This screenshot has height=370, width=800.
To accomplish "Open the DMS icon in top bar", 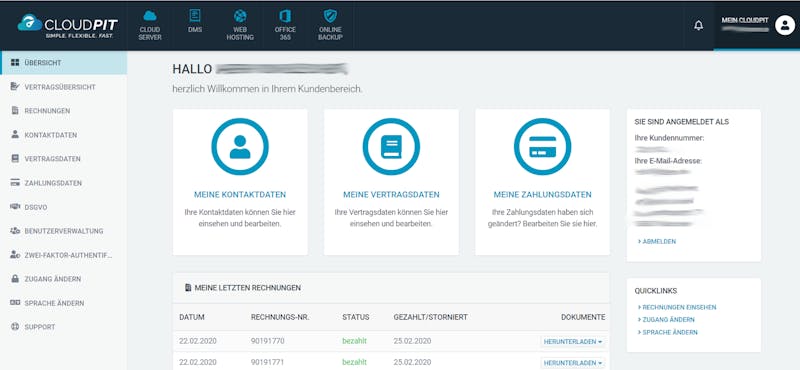I will (195, 16).
